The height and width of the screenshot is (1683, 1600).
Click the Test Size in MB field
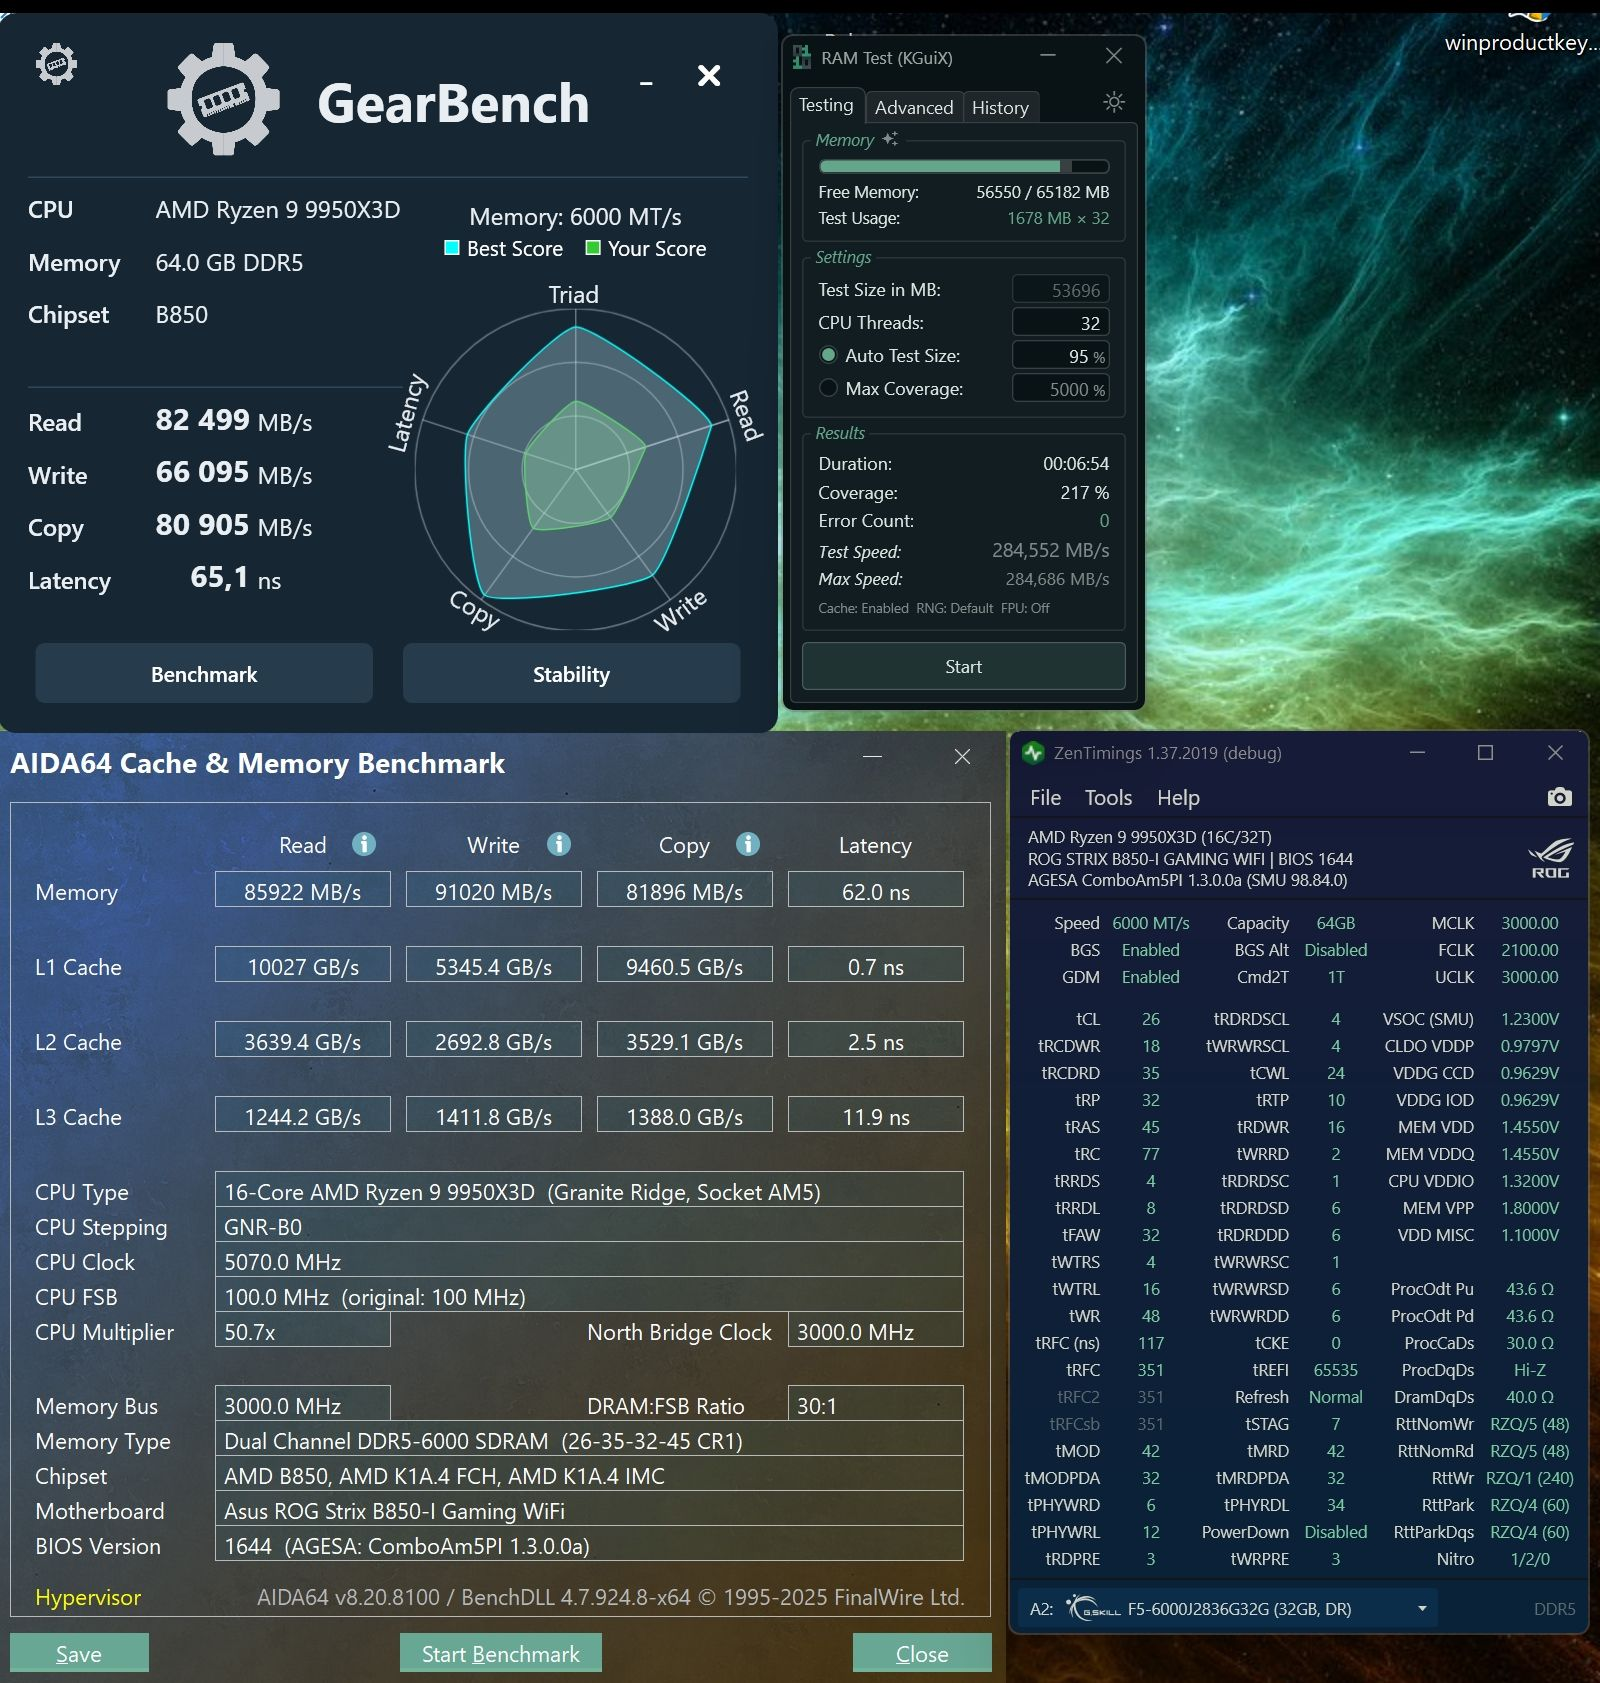(x=1061, y=290)
